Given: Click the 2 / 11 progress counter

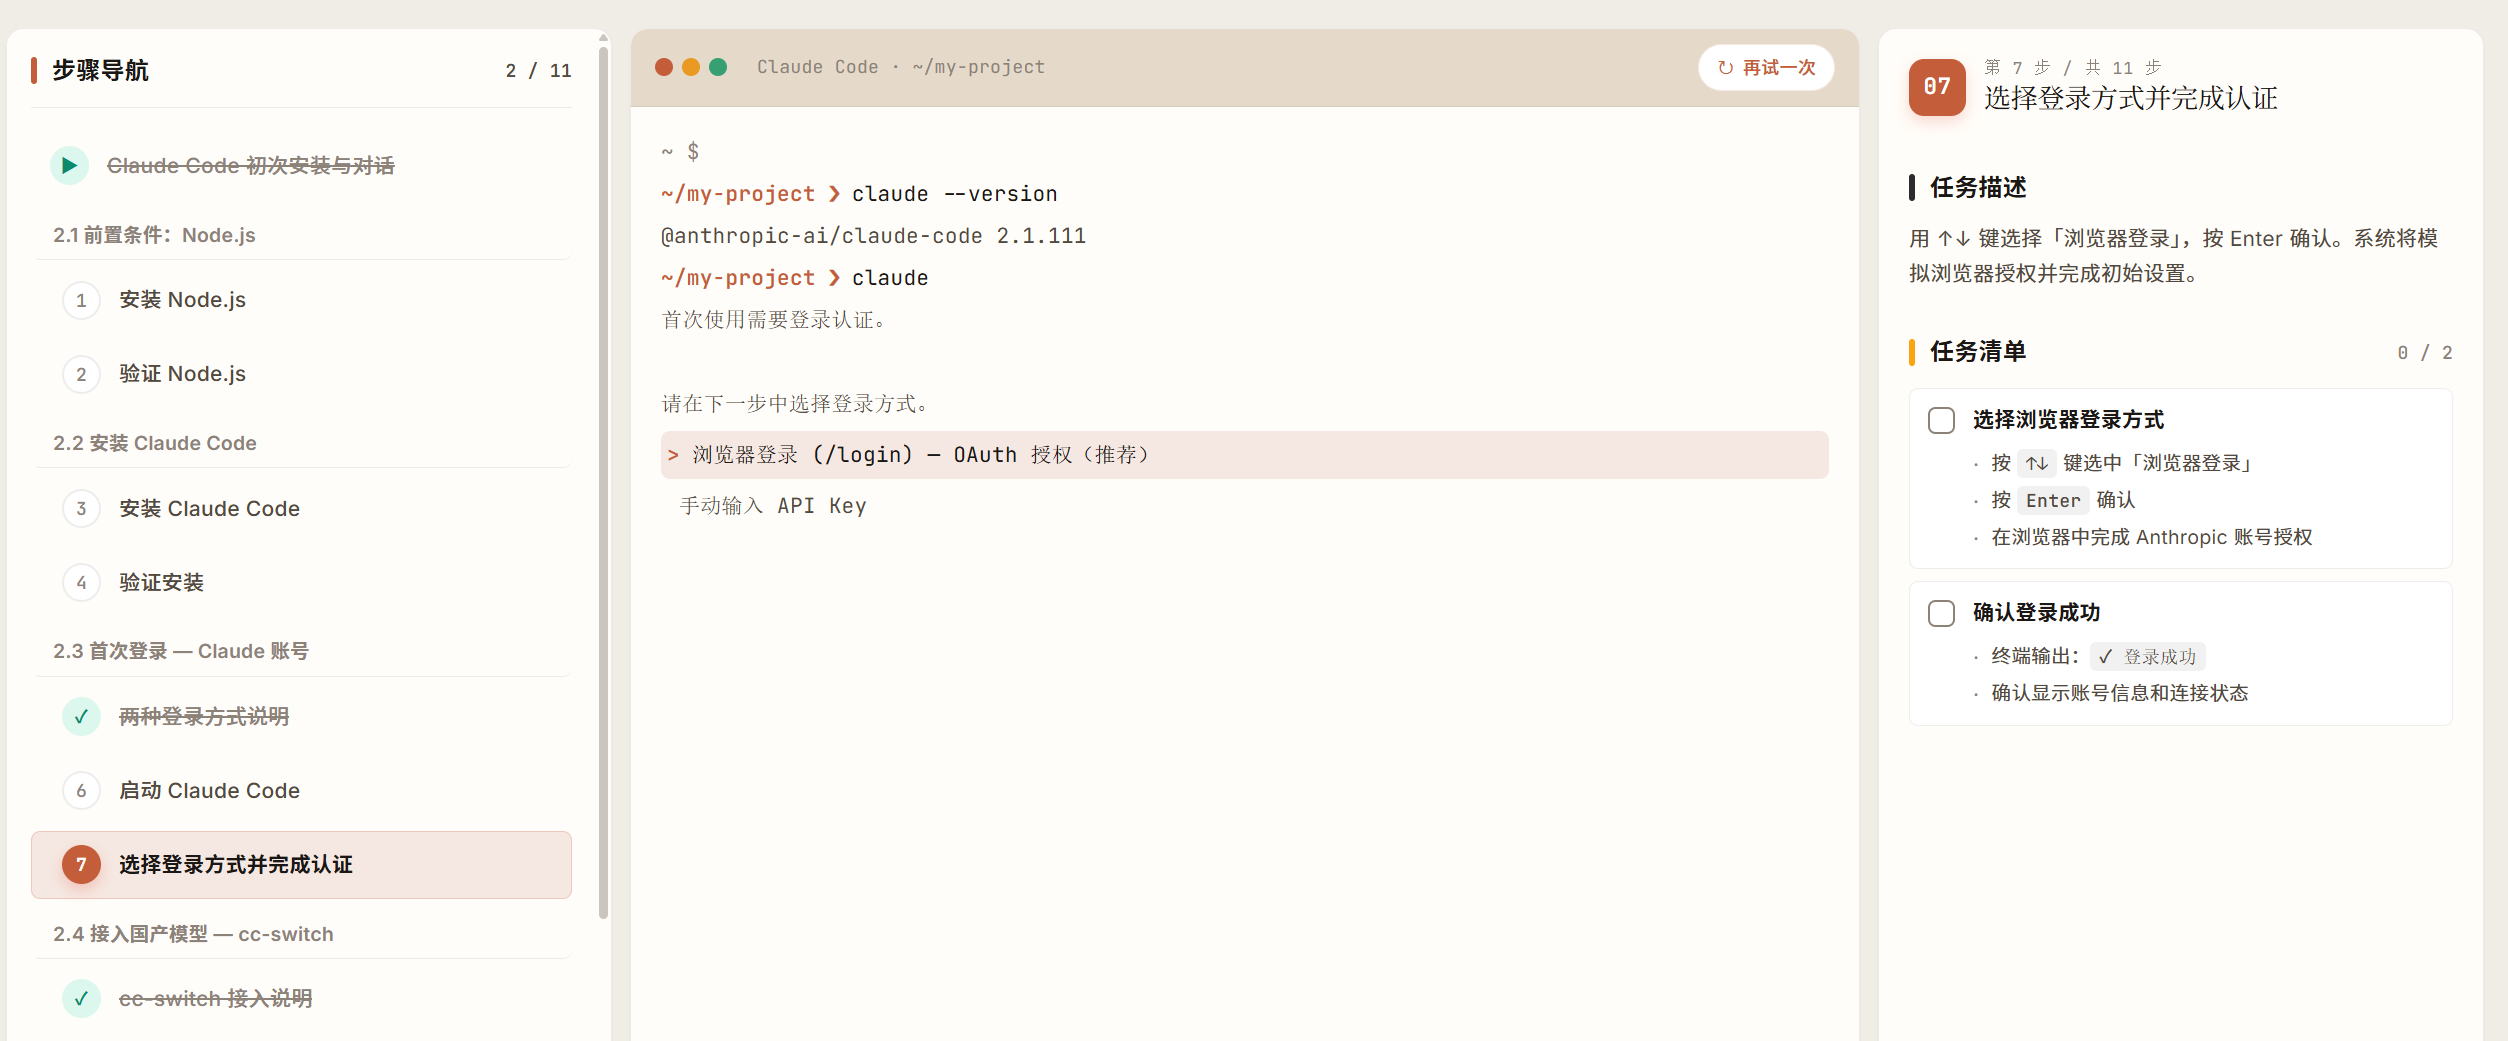Looking at the screenshot, I should [538, 70].
